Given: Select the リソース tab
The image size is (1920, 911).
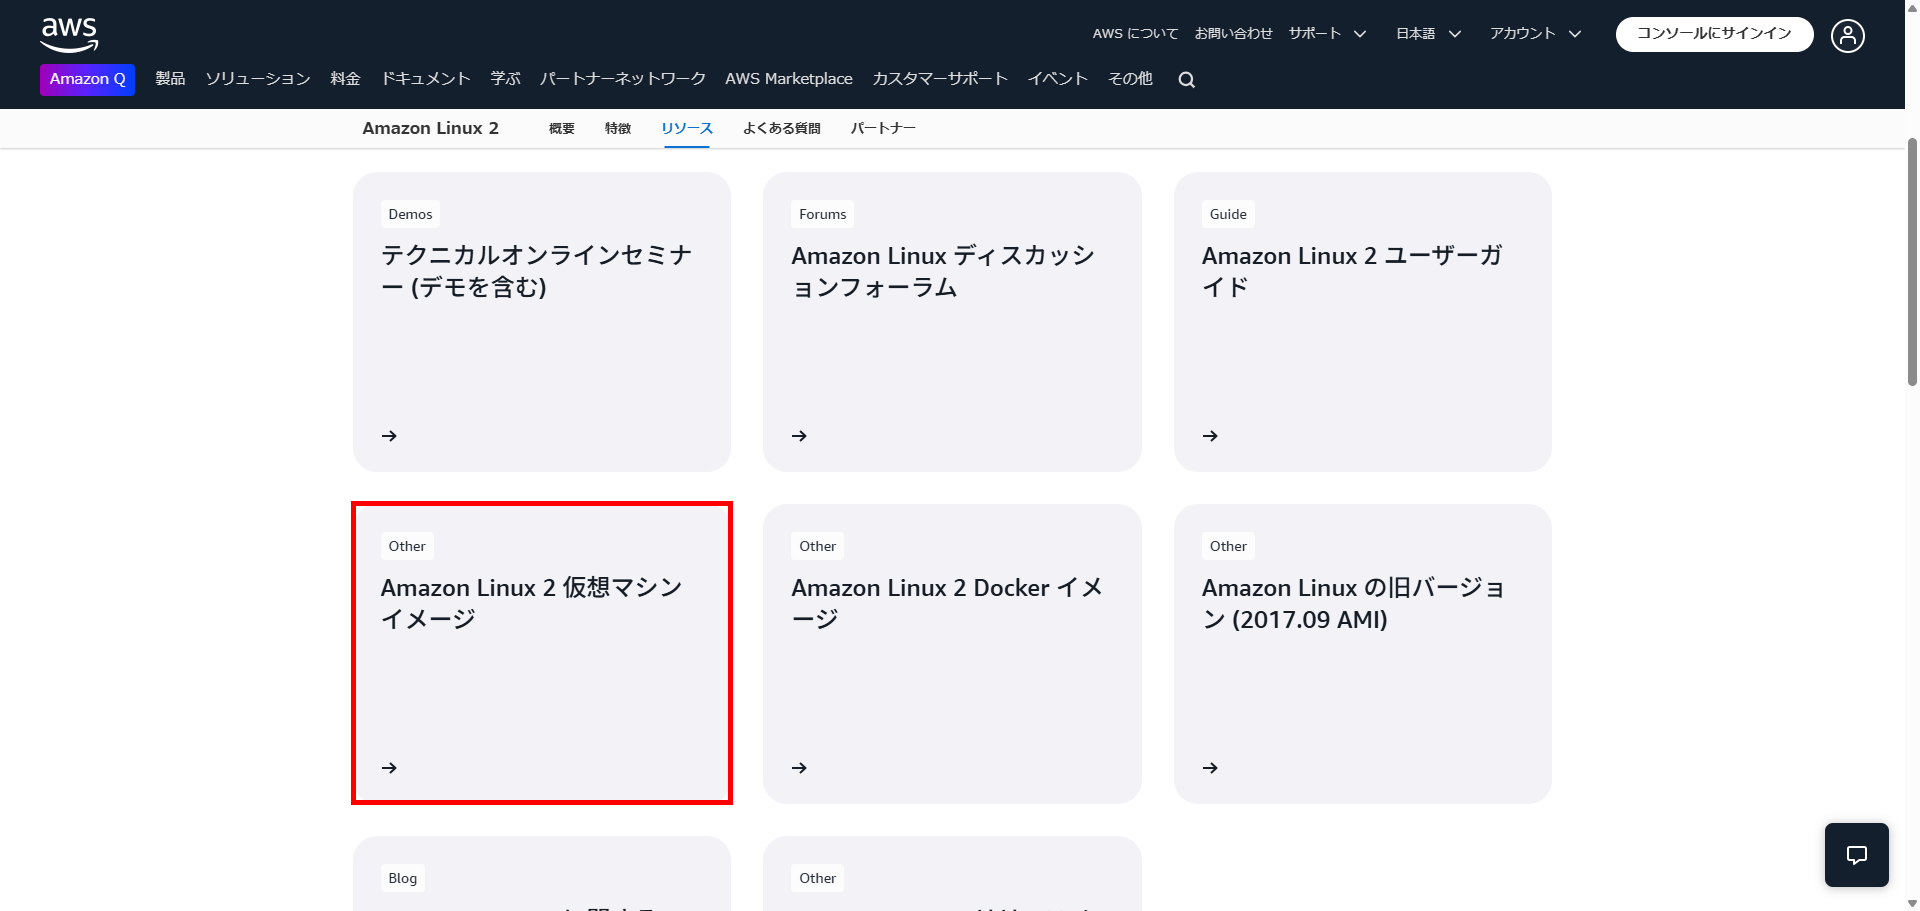Looking at the screenshot, I should (687, 128).
